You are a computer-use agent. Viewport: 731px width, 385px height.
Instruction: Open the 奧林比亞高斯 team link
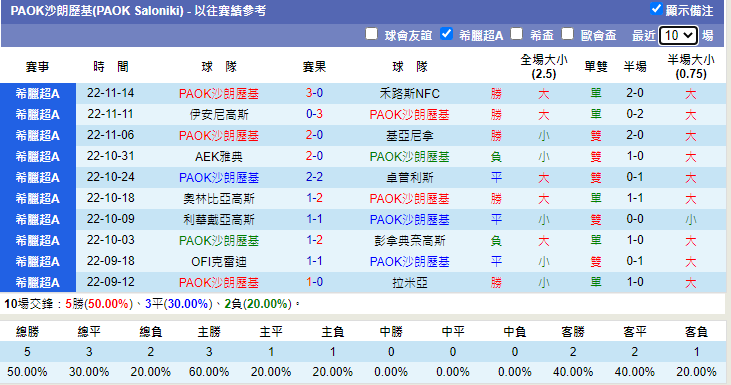click(x=219, y=199)
